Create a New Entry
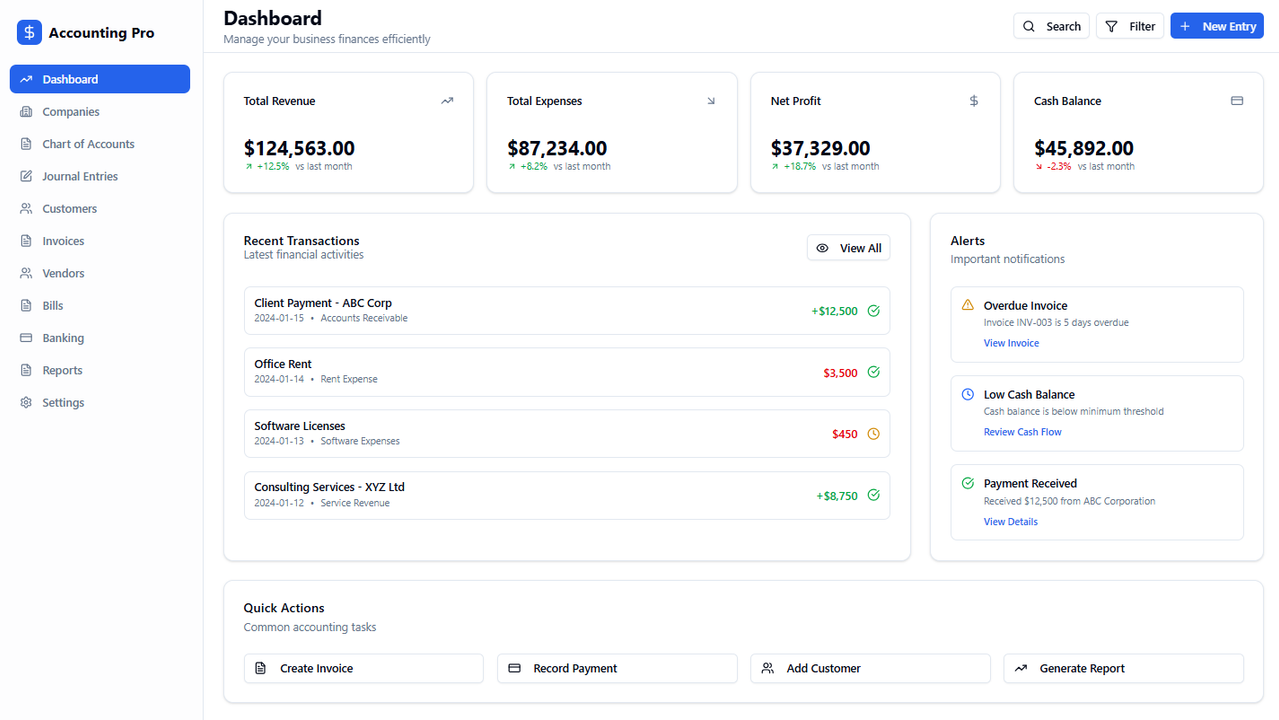Image resolution: width=1279 pixels, height=720 pixels. (x=1217, y=26)
